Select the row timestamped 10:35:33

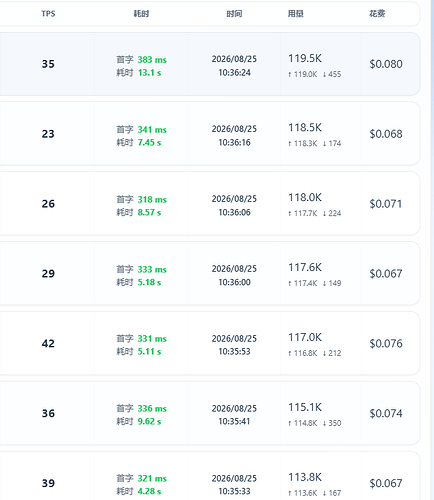coord(210,476)
